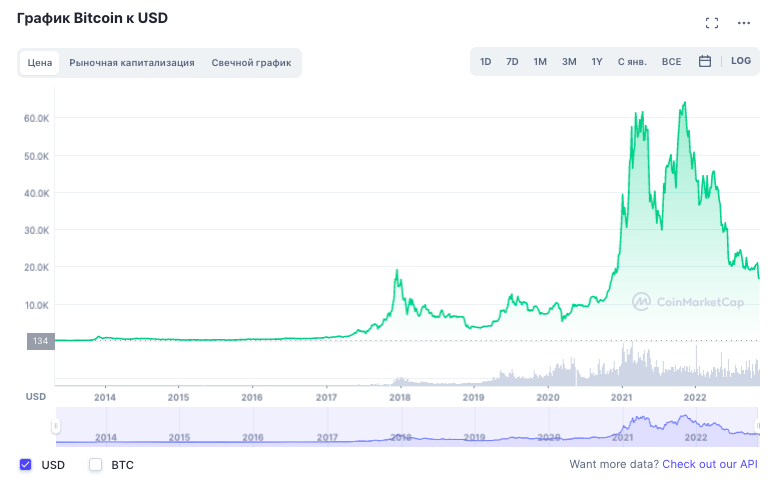Click the 2022 label on the x-axis
This screenshot has height=484, width=773.
tap(695, 397)
